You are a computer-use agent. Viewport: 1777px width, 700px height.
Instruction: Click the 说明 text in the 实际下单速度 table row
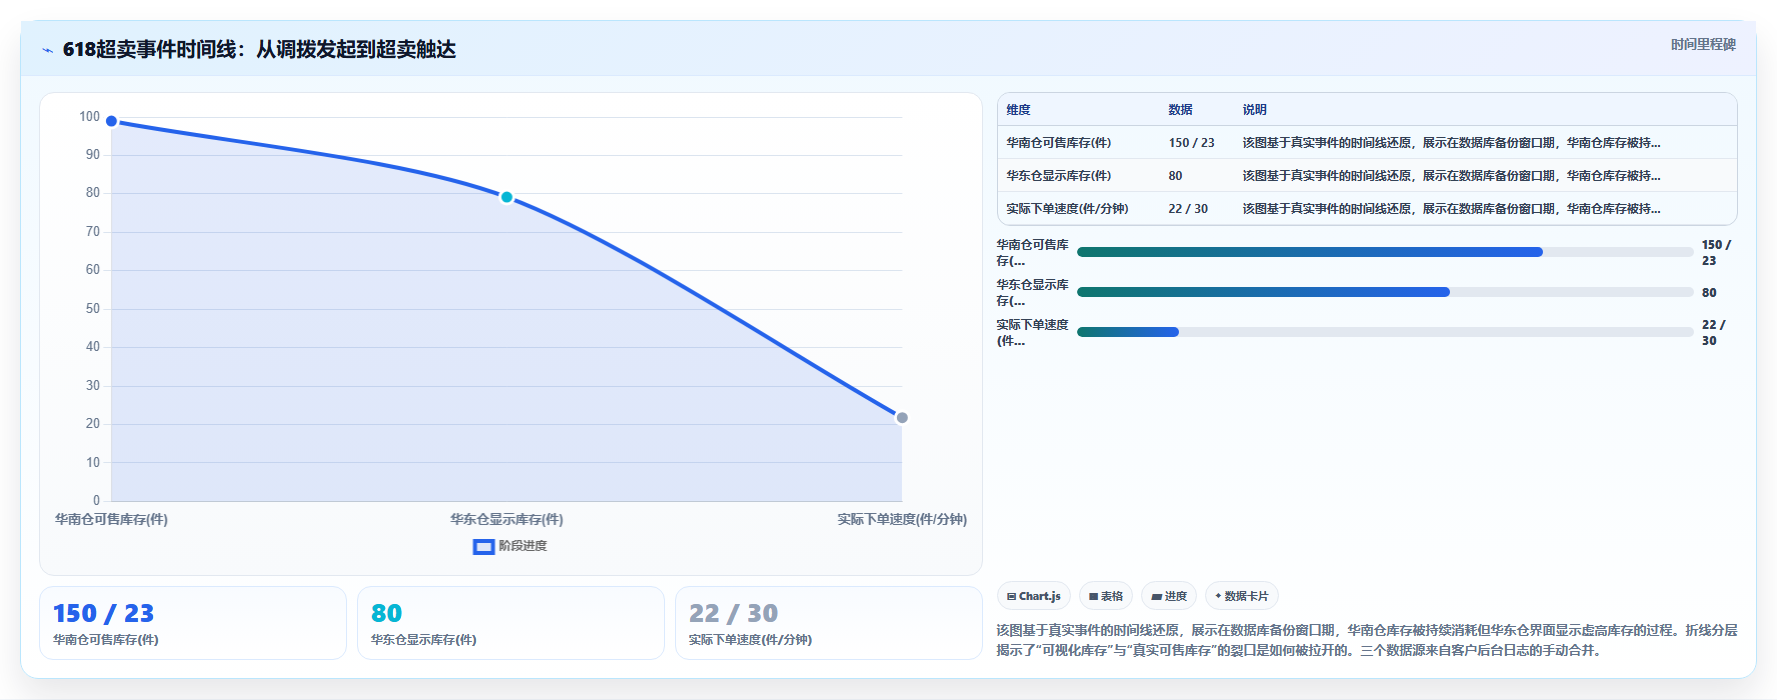(1451, 209)
